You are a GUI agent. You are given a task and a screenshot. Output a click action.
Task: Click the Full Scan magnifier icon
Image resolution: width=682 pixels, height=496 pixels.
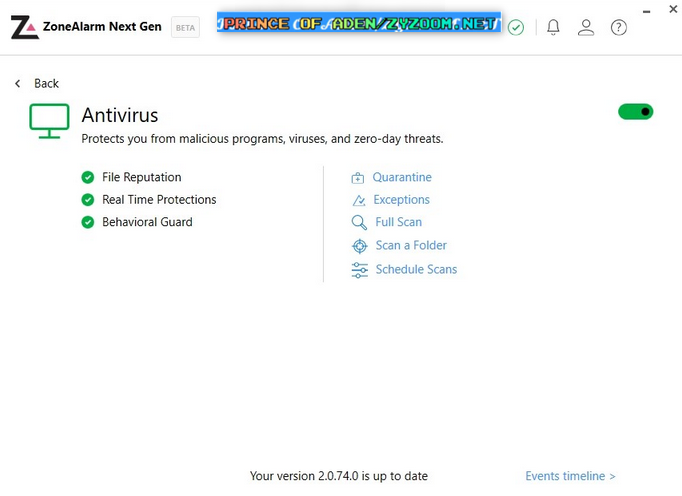tap(359, 222)
